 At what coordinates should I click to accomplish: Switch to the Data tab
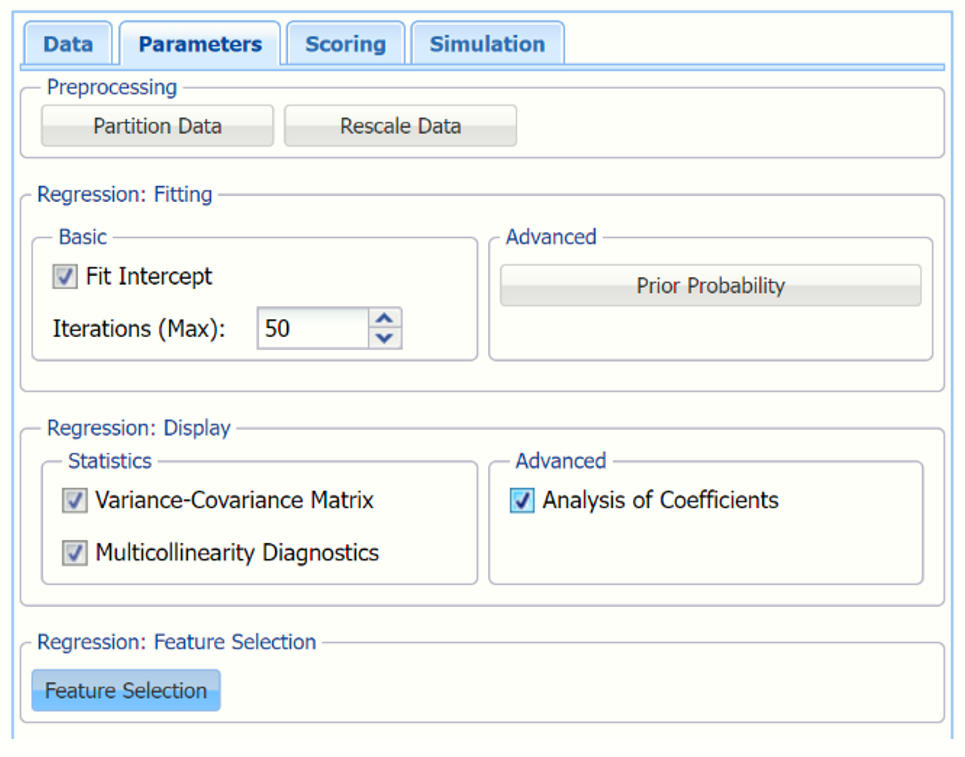[x=68, y=44]
